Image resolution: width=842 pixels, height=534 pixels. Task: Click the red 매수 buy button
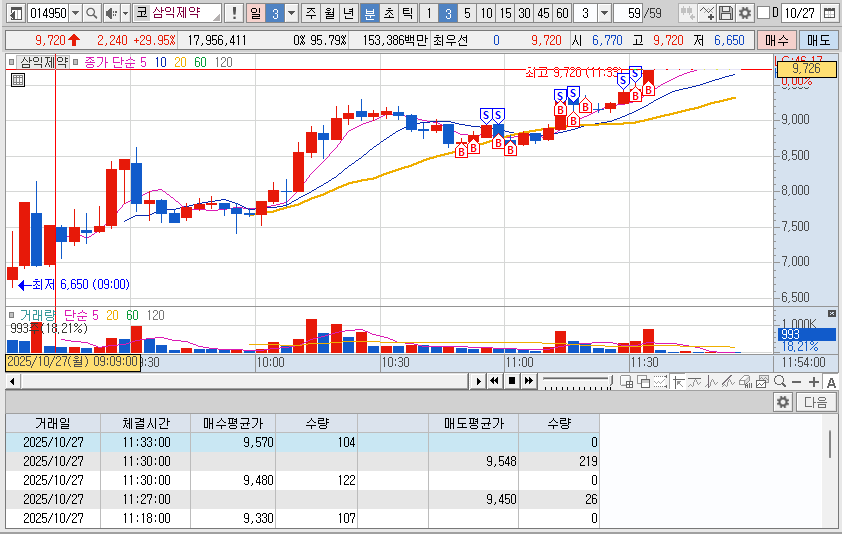click(x=776, y=40)
